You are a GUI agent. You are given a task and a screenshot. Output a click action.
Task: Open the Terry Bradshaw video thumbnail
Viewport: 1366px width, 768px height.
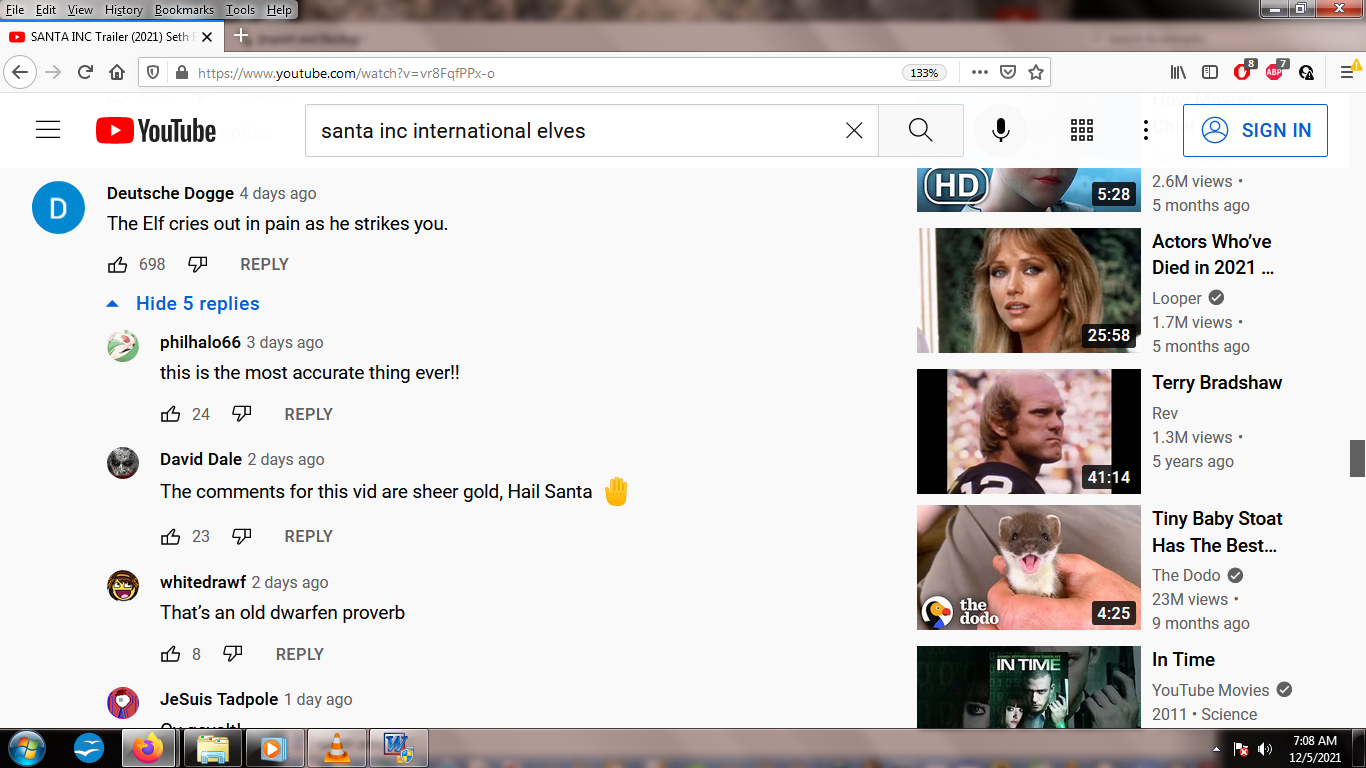tap(1029, 431)
